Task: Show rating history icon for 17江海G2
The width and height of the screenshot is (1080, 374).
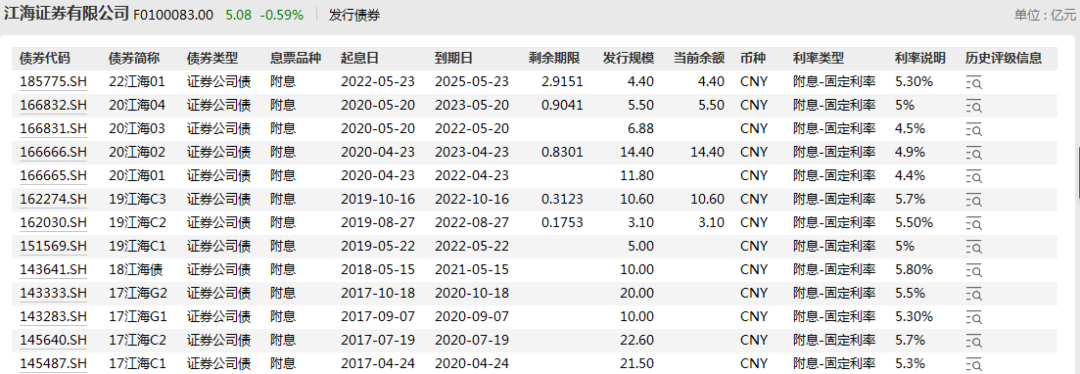Action: tap(974, 293)
